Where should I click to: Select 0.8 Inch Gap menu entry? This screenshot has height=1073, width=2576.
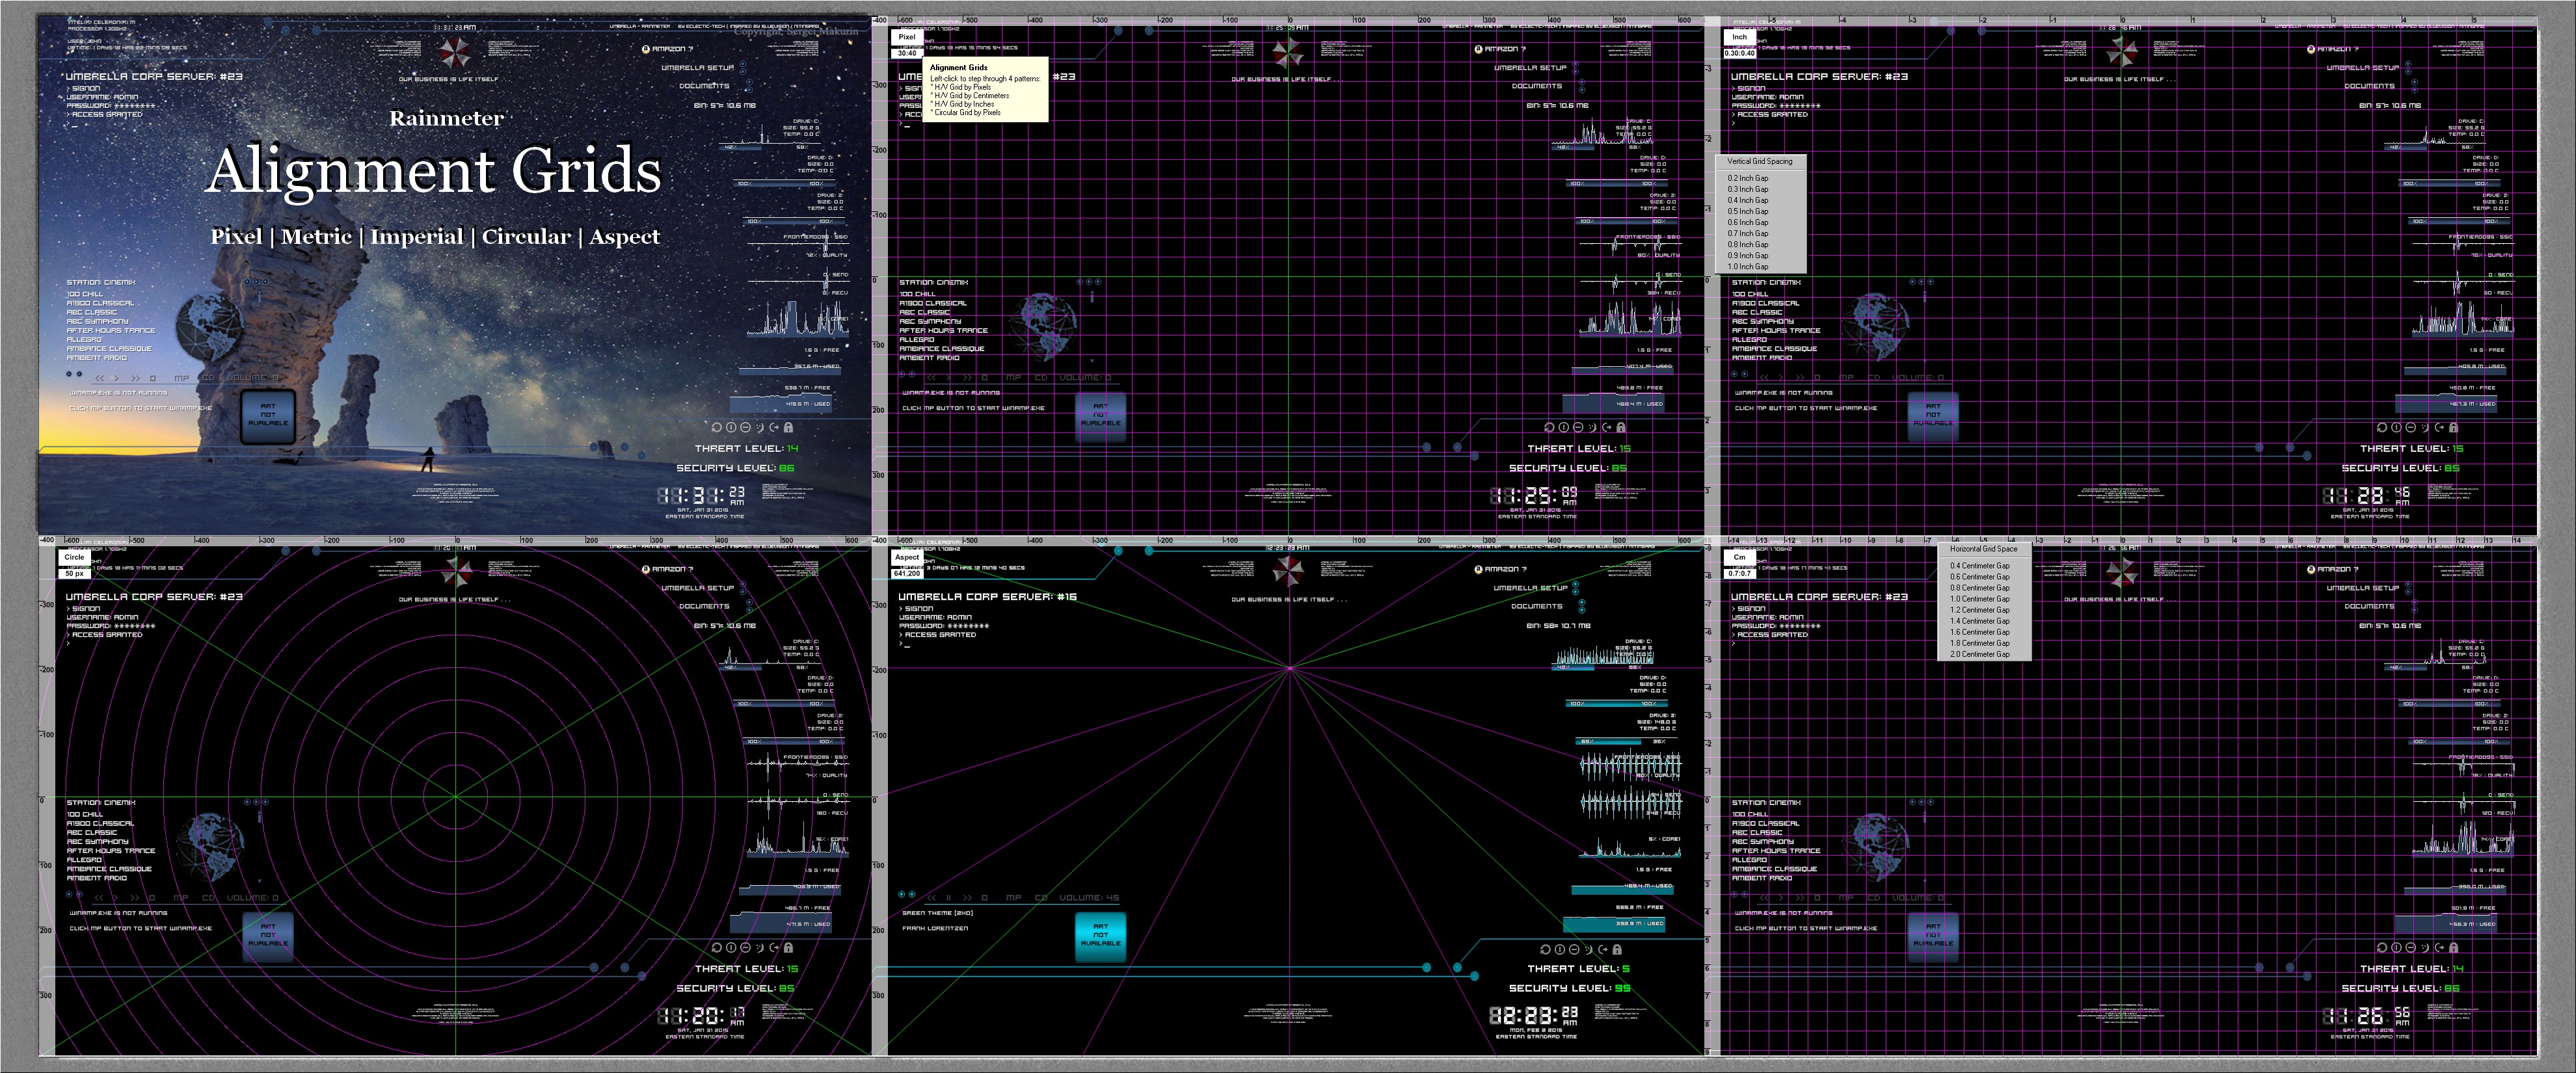pyautogui.click(x=1748, y=245)
